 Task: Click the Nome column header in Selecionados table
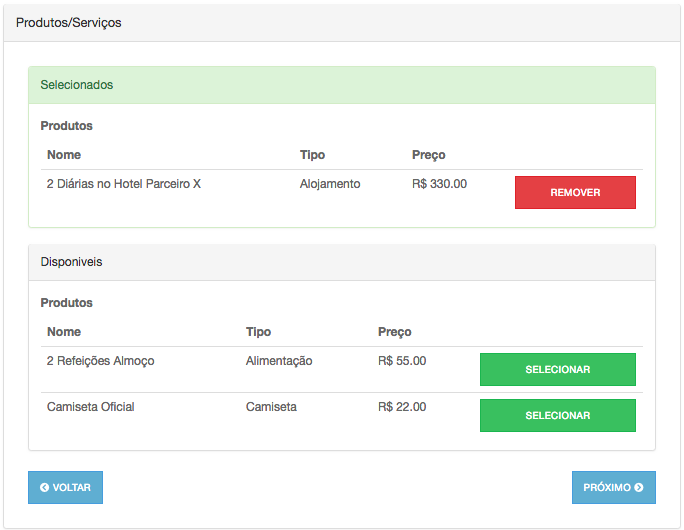tap(64, 155)
